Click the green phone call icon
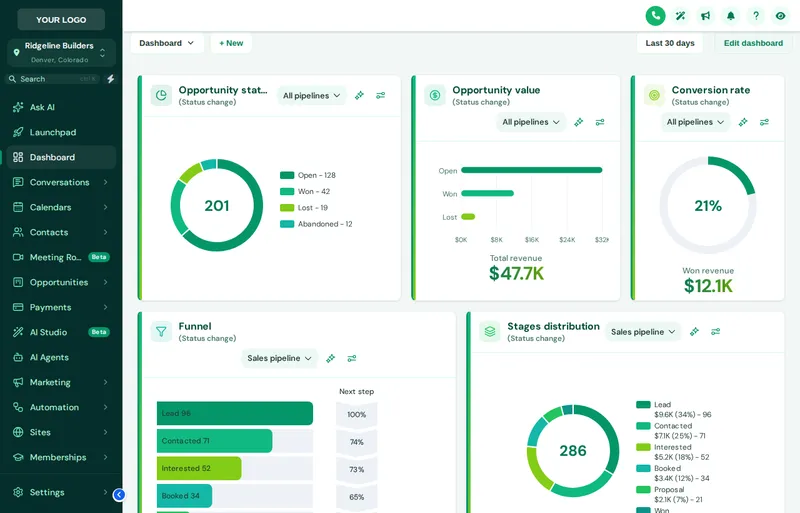Image resolution: width=800 pixels, height=513 pixels. tap(655, 16)
